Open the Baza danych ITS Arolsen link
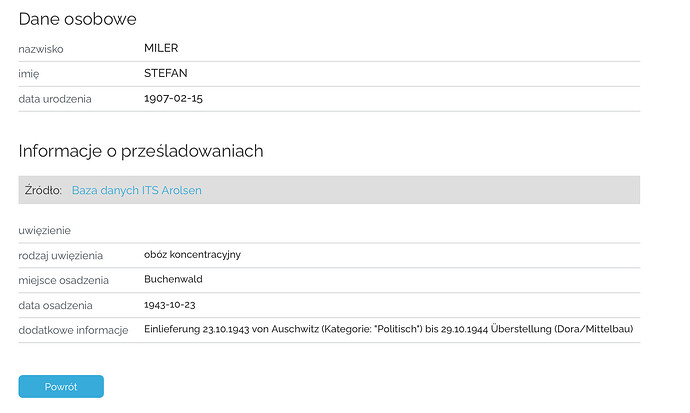Image resolution: width=690 pixels, height=413 pixels. (x=136, y=190)
